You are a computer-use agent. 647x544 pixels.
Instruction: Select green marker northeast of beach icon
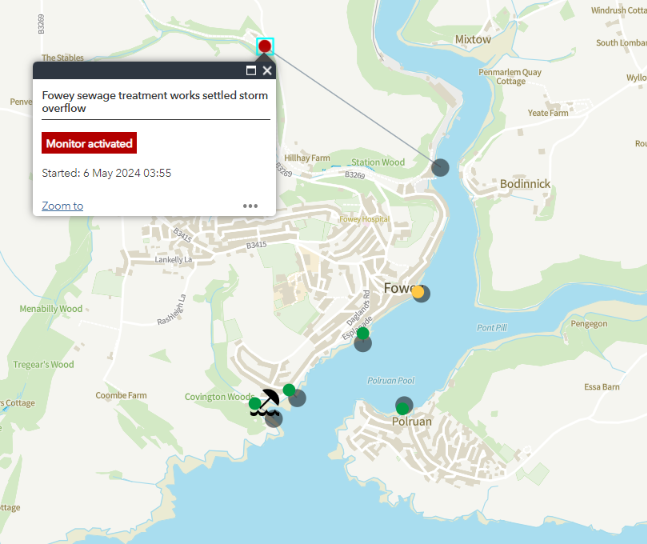289,390
